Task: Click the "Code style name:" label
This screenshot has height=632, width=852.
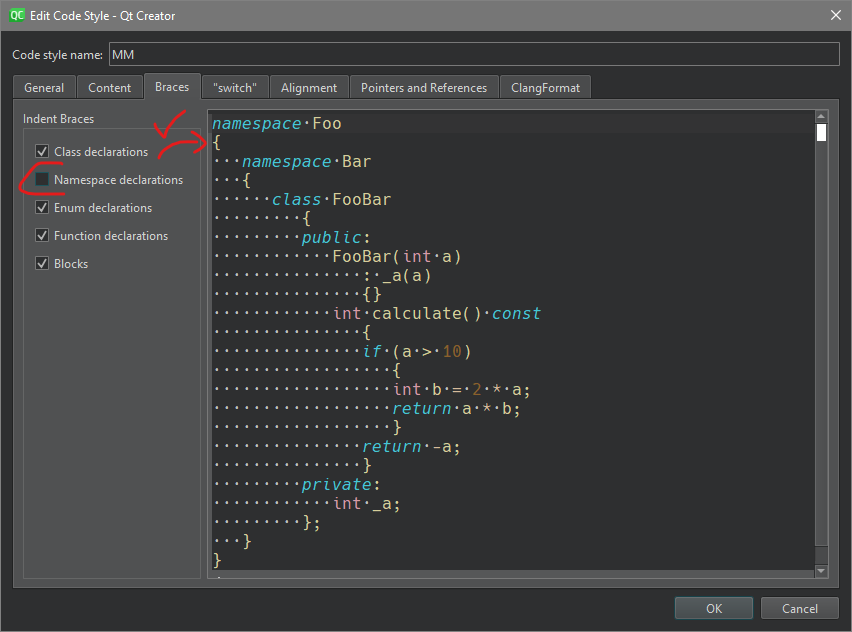Action: click(x=58, y=55)
